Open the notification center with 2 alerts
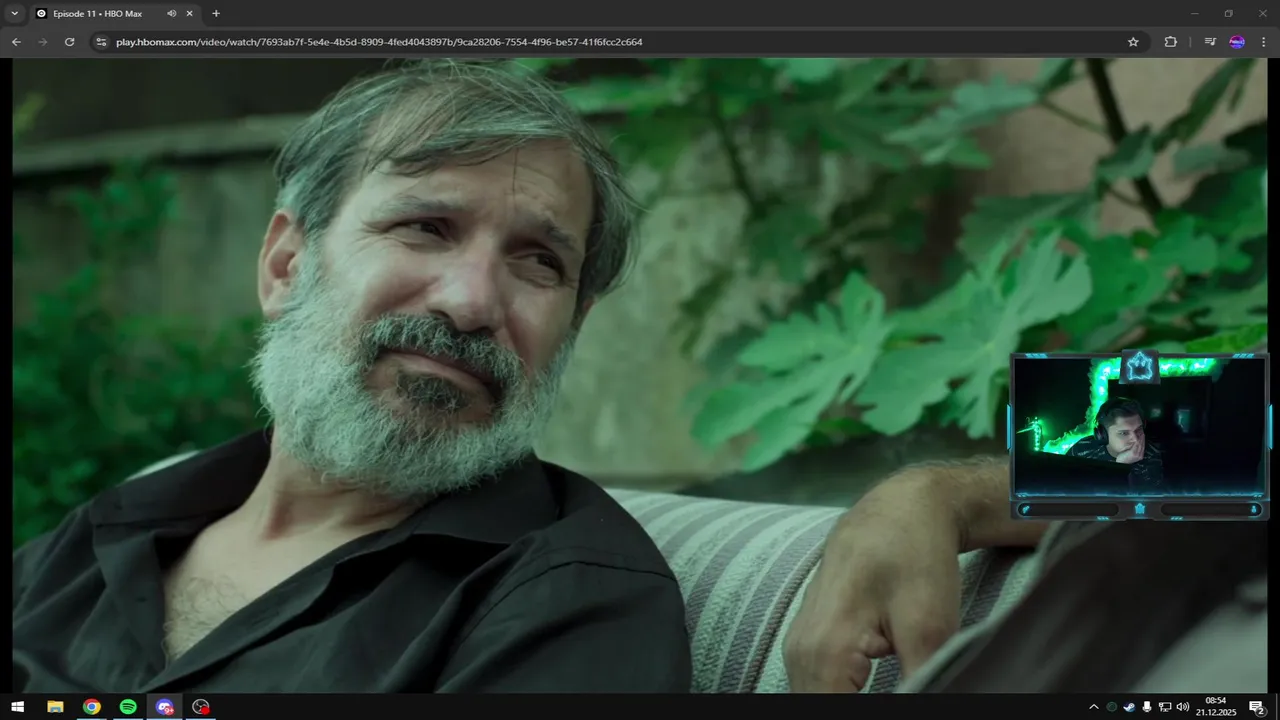This screenshot has height=720, width=1280. click(x=1257, y=707)
